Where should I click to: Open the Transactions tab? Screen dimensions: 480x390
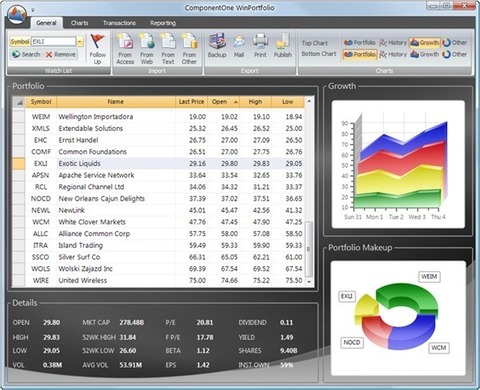tap(119, 23)
